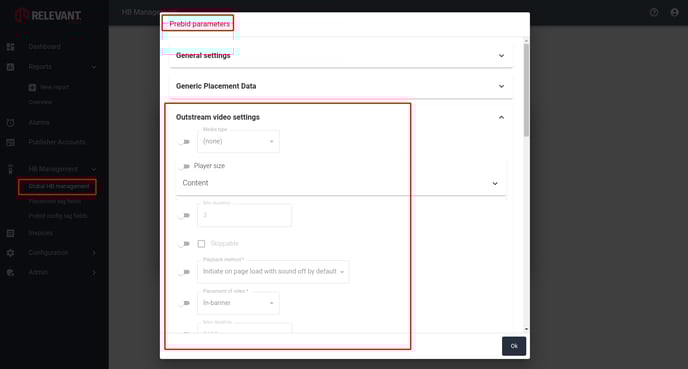
Task: Click the Publisher Accounts icon
Action: (11, 142)
